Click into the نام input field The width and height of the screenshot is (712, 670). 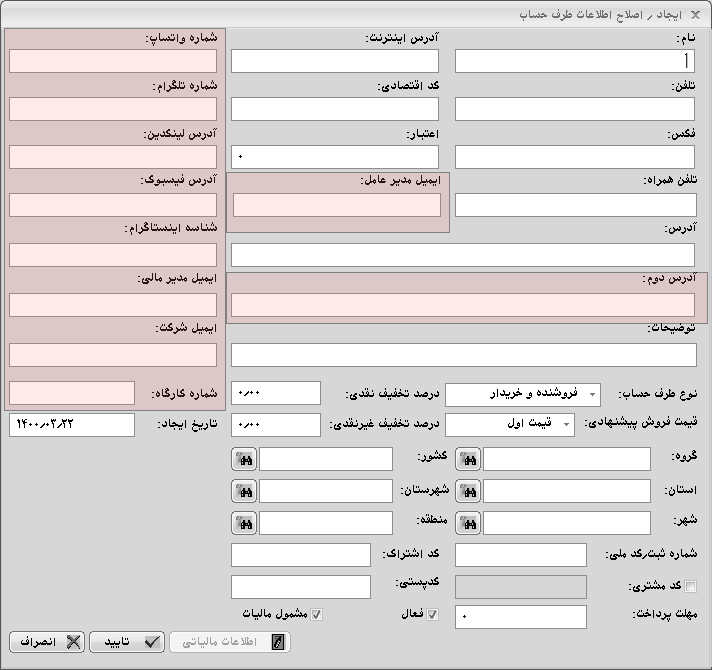click(575, 62)
